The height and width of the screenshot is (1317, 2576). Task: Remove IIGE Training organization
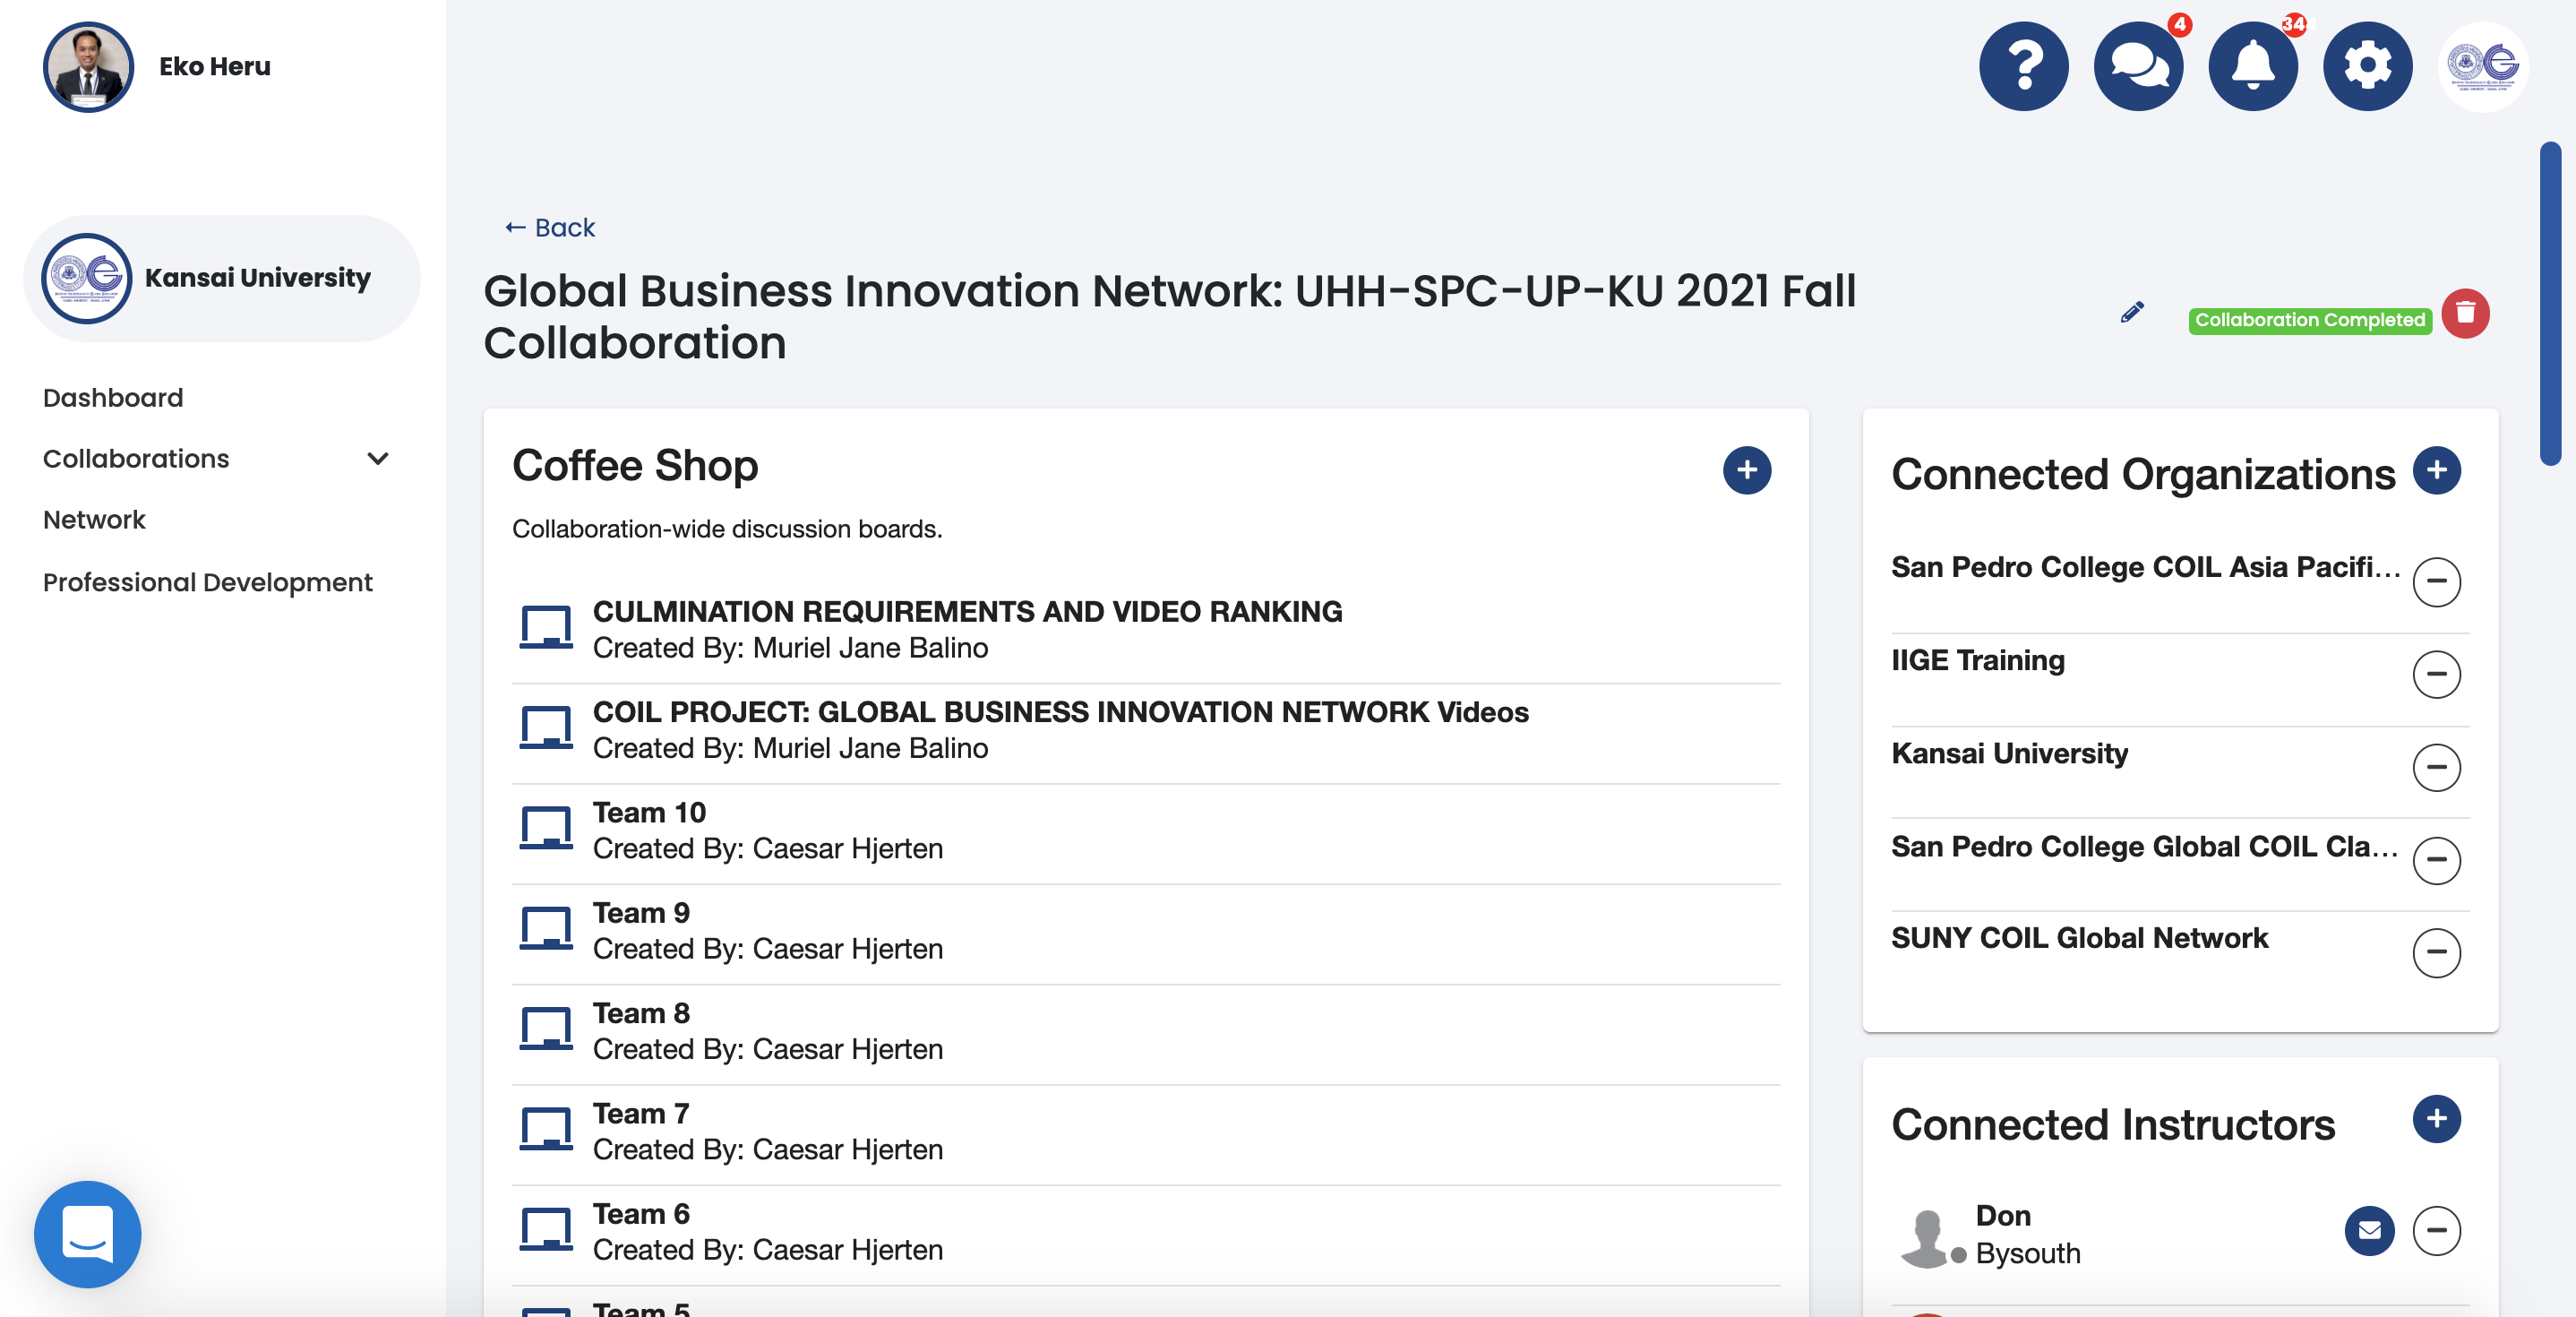[2436, 674]
